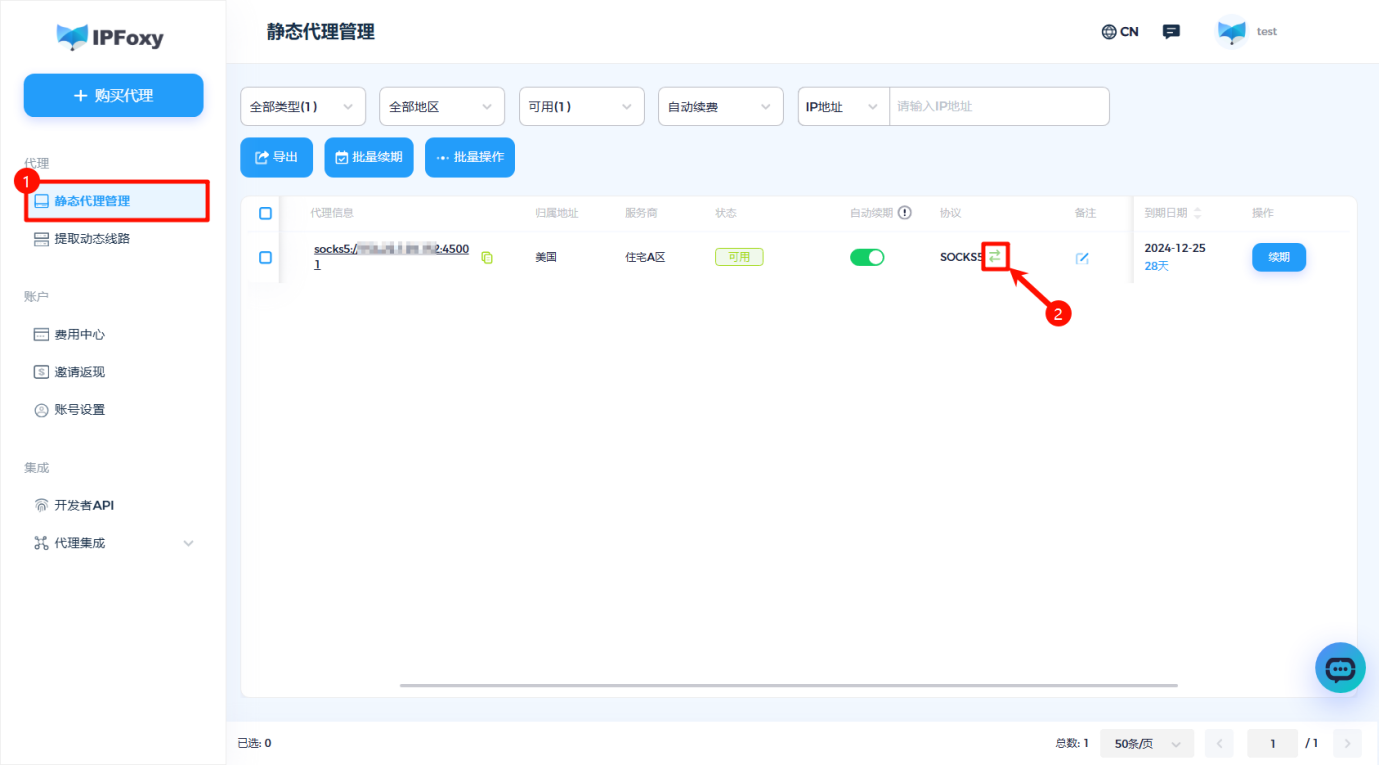Click the 续期 renewal button
Screen dimensions: 1379x765
(x=1278, y=257)
